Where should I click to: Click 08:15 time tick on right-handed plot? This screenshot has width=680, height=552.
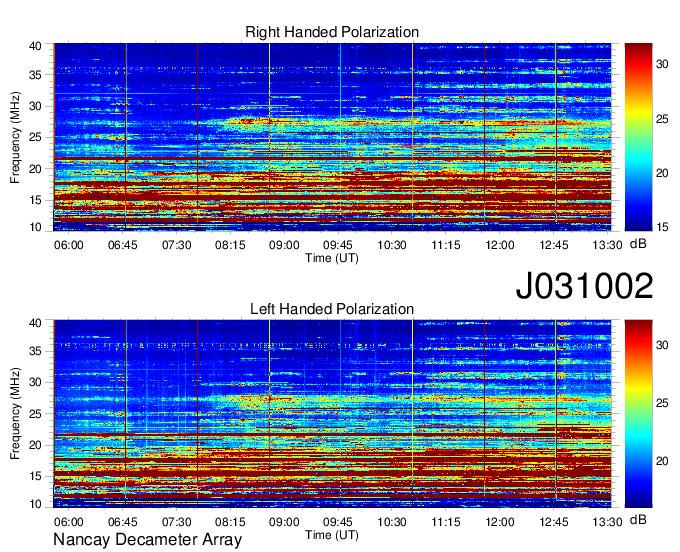coord(230,245)
